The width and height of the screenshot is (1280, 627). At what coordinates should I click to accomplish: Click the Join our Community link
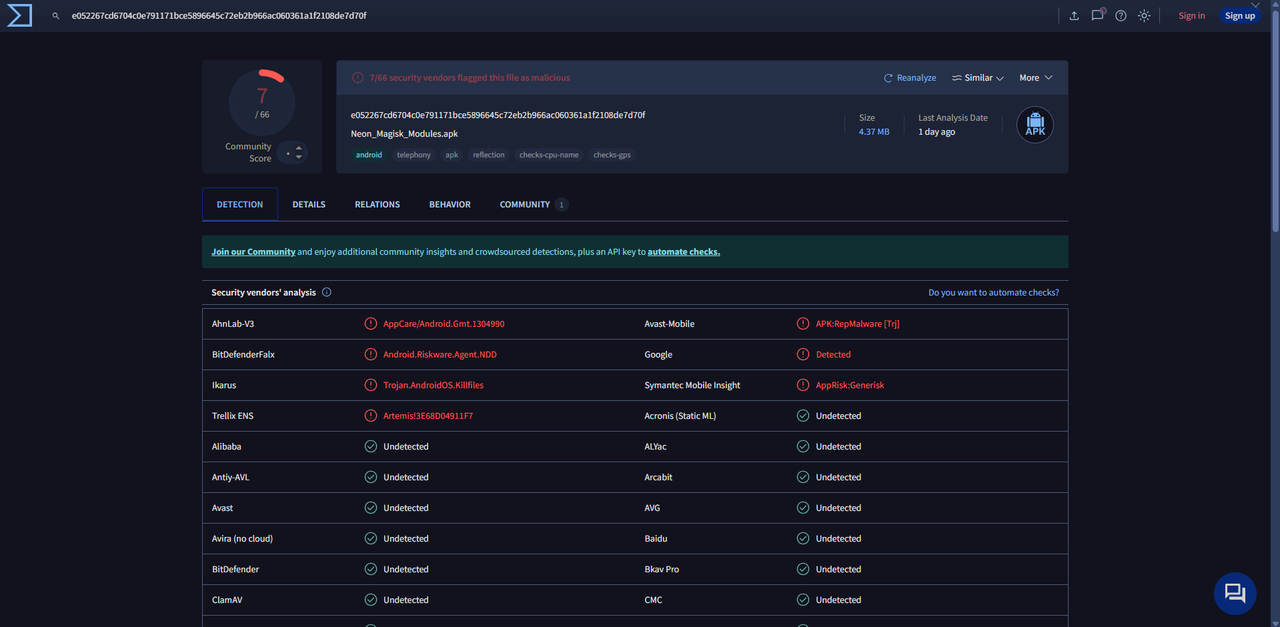[x=253, y=252]
